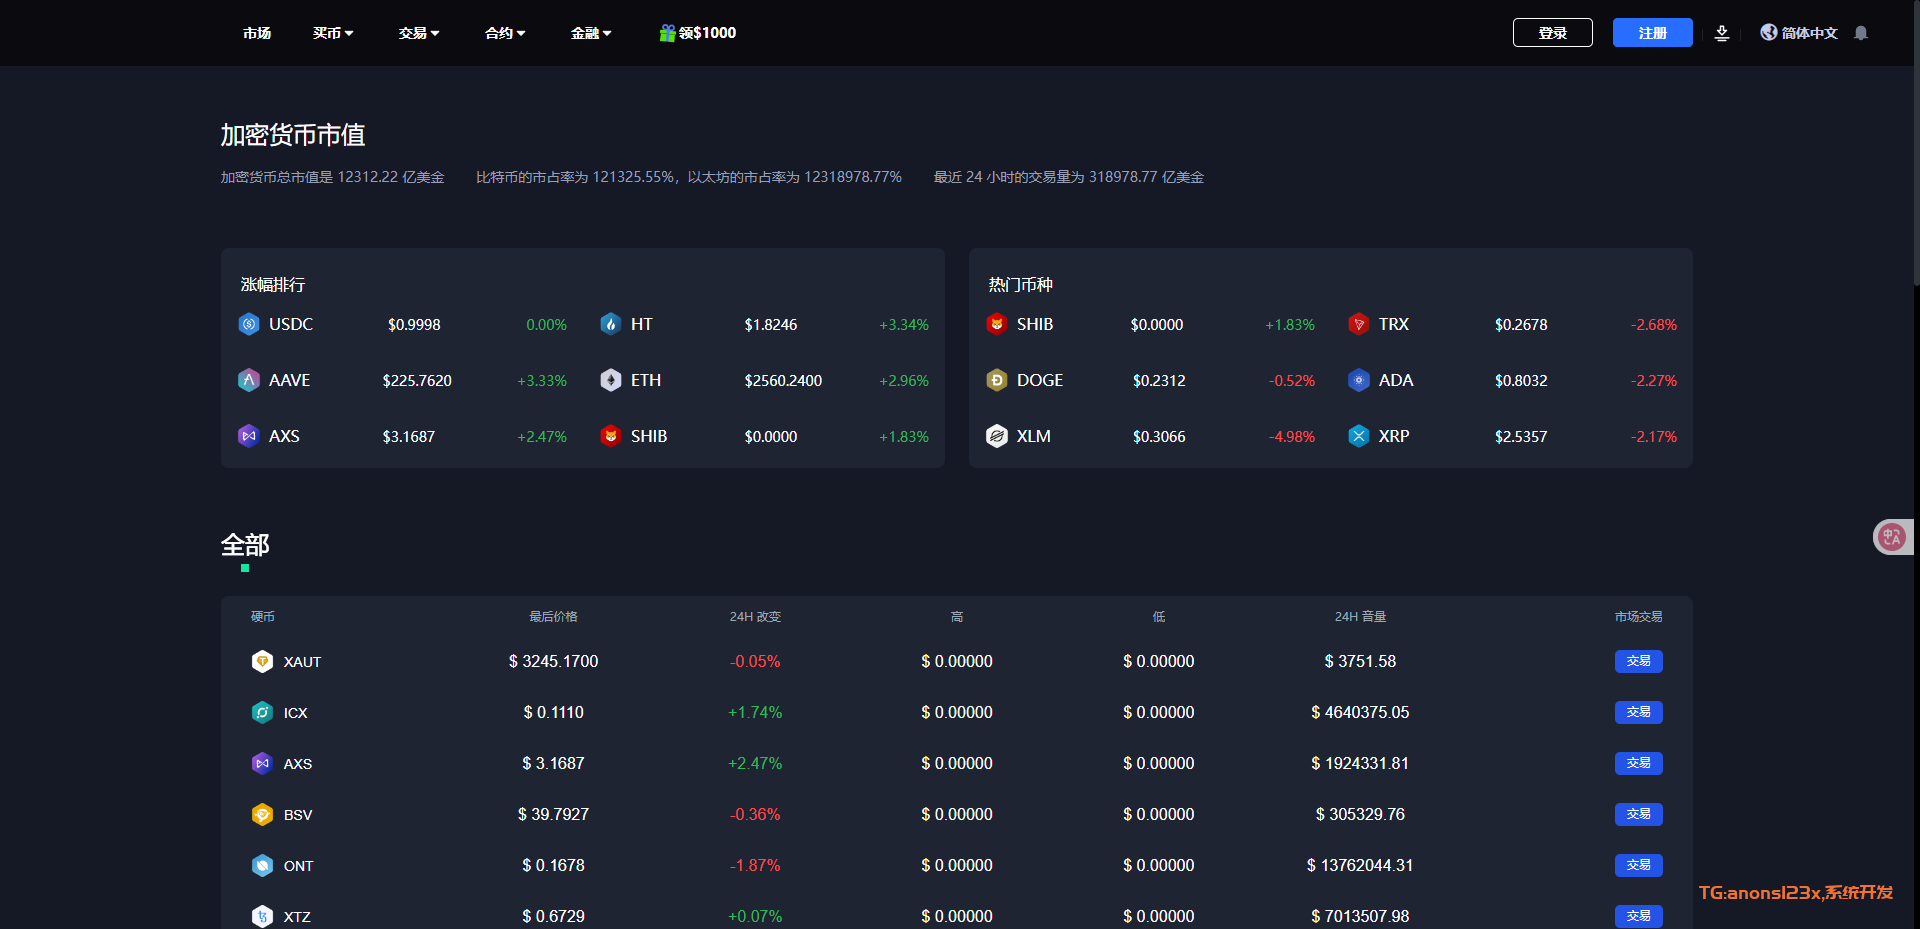
Task: Click the gift icon for $1000 reward
Action: click(x=667, y=33)
